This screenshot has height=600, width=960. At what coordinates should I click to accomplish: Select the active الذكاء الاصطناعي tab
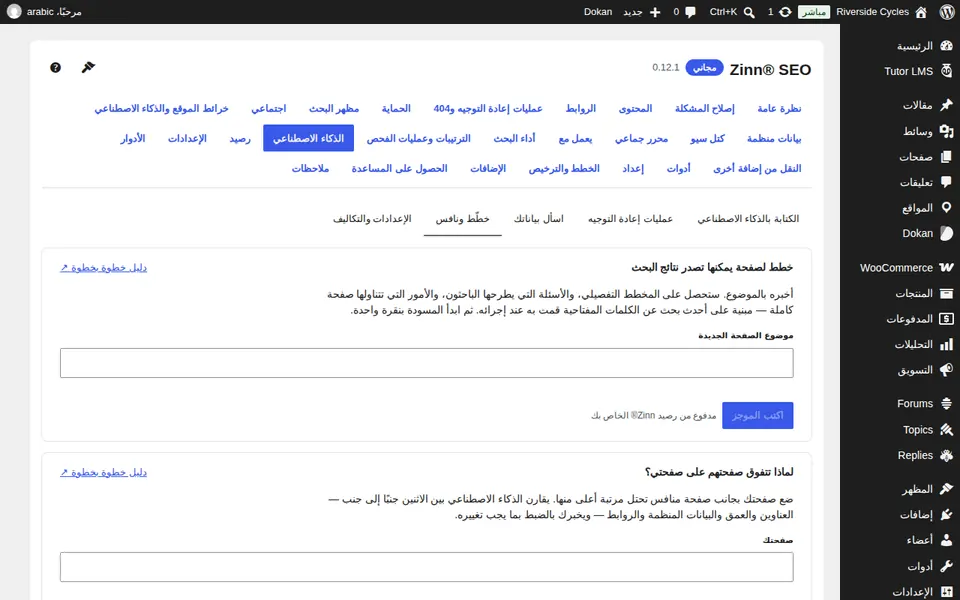click(x=309, y=138)
